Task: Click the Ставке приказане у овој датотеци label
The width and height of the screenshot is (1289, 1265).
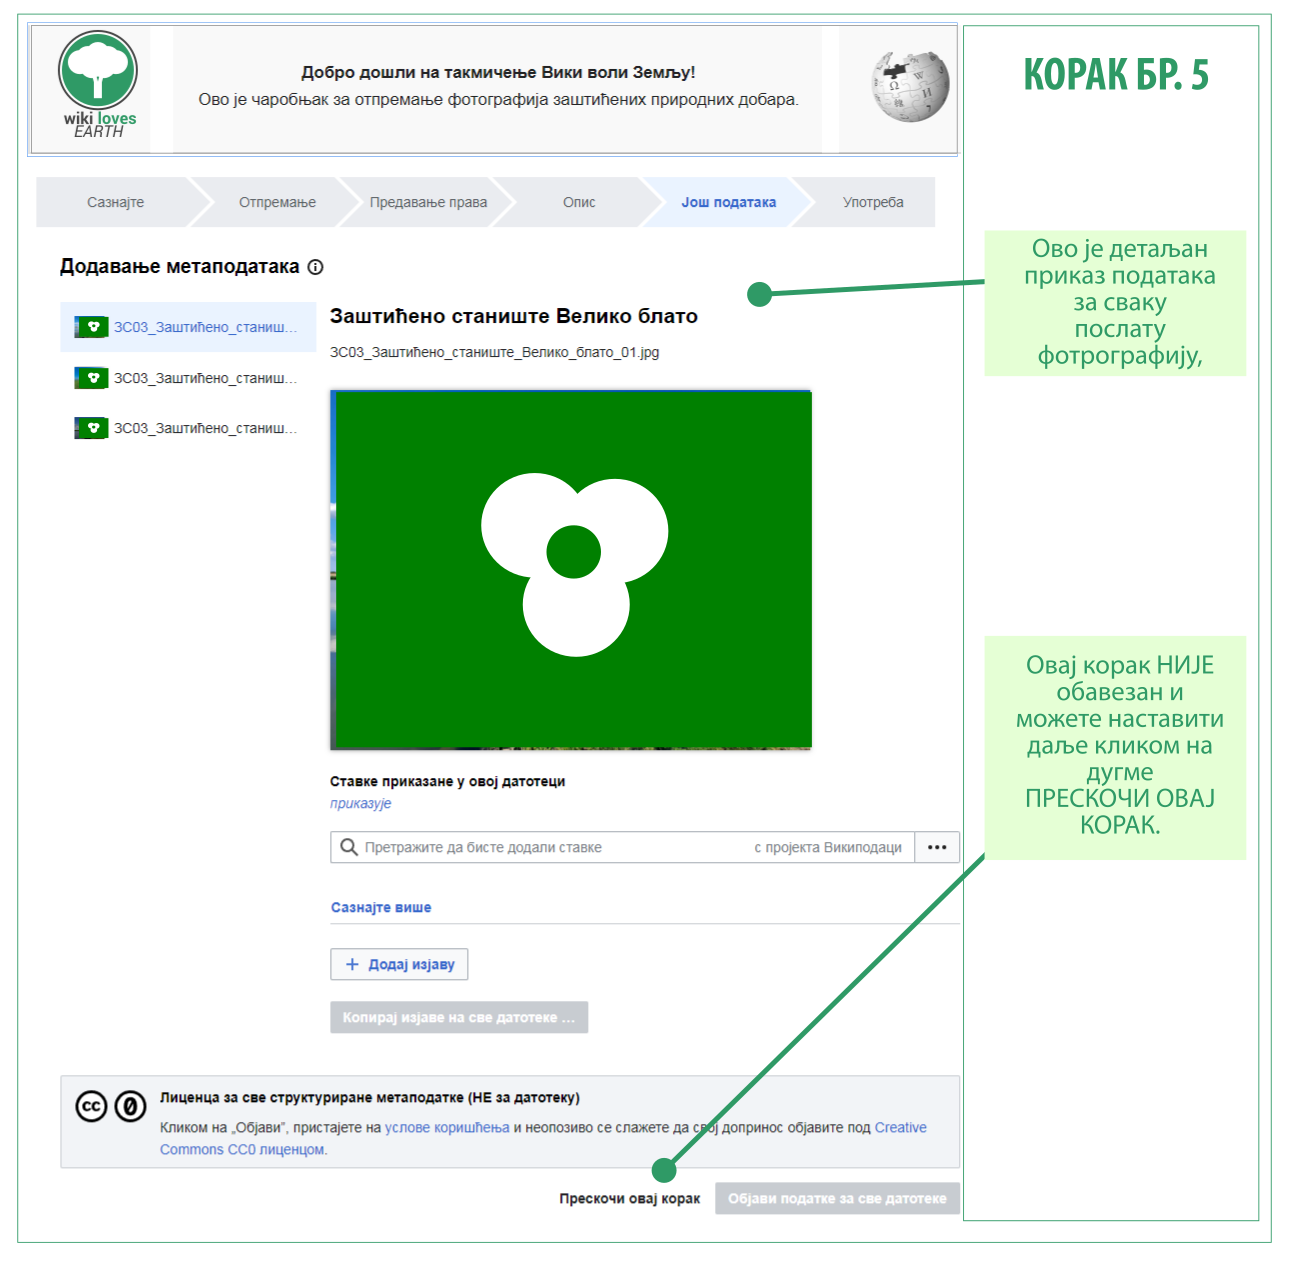Action: [x=448, y=781]
